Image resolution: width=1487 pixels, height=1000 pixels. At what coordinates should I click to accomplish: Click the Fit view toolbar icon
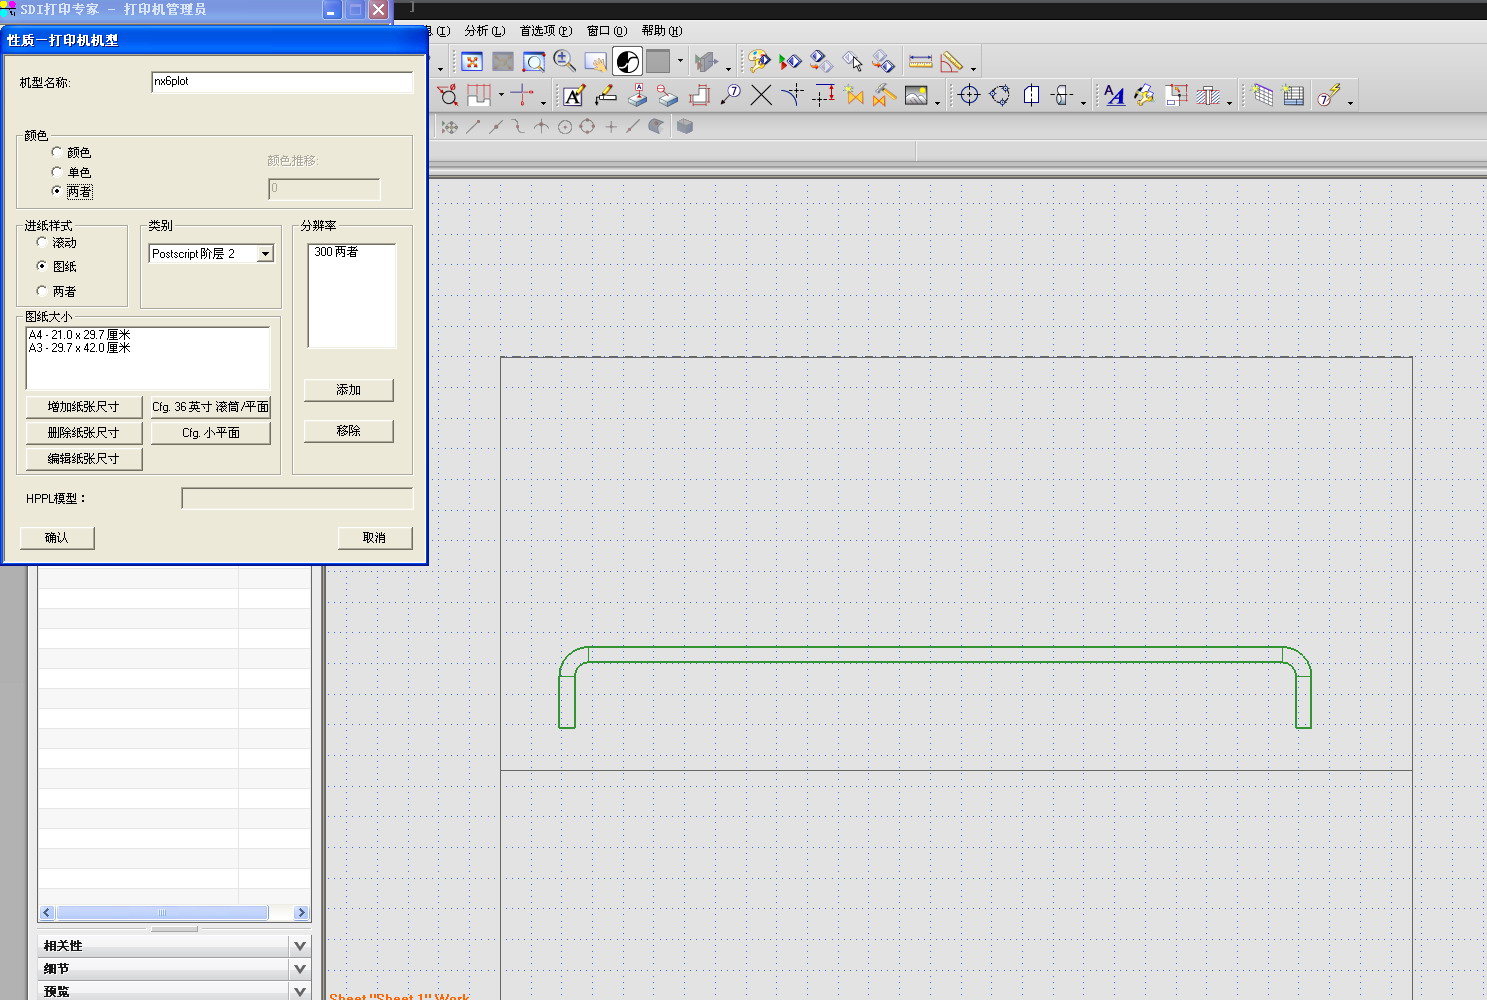[x=472, y=62]
